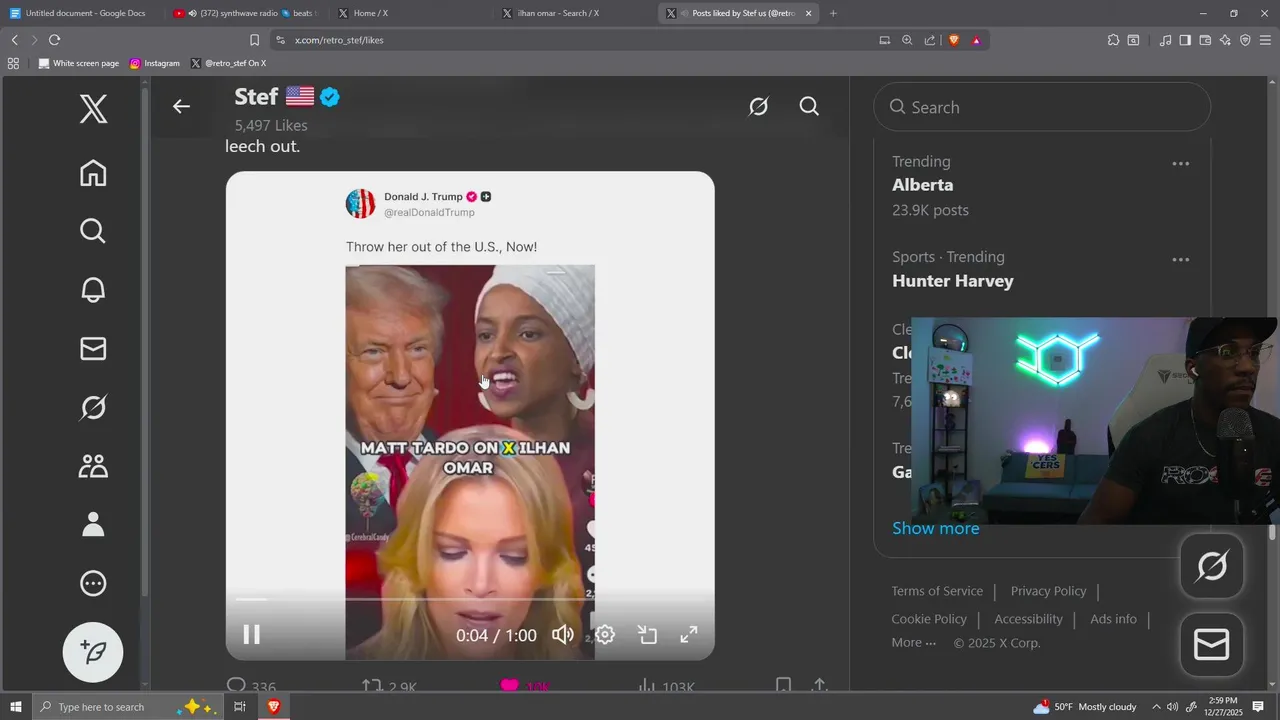Mute the video volume
Viewport: 1280px width, 720px height.
(x=563, y=634)
